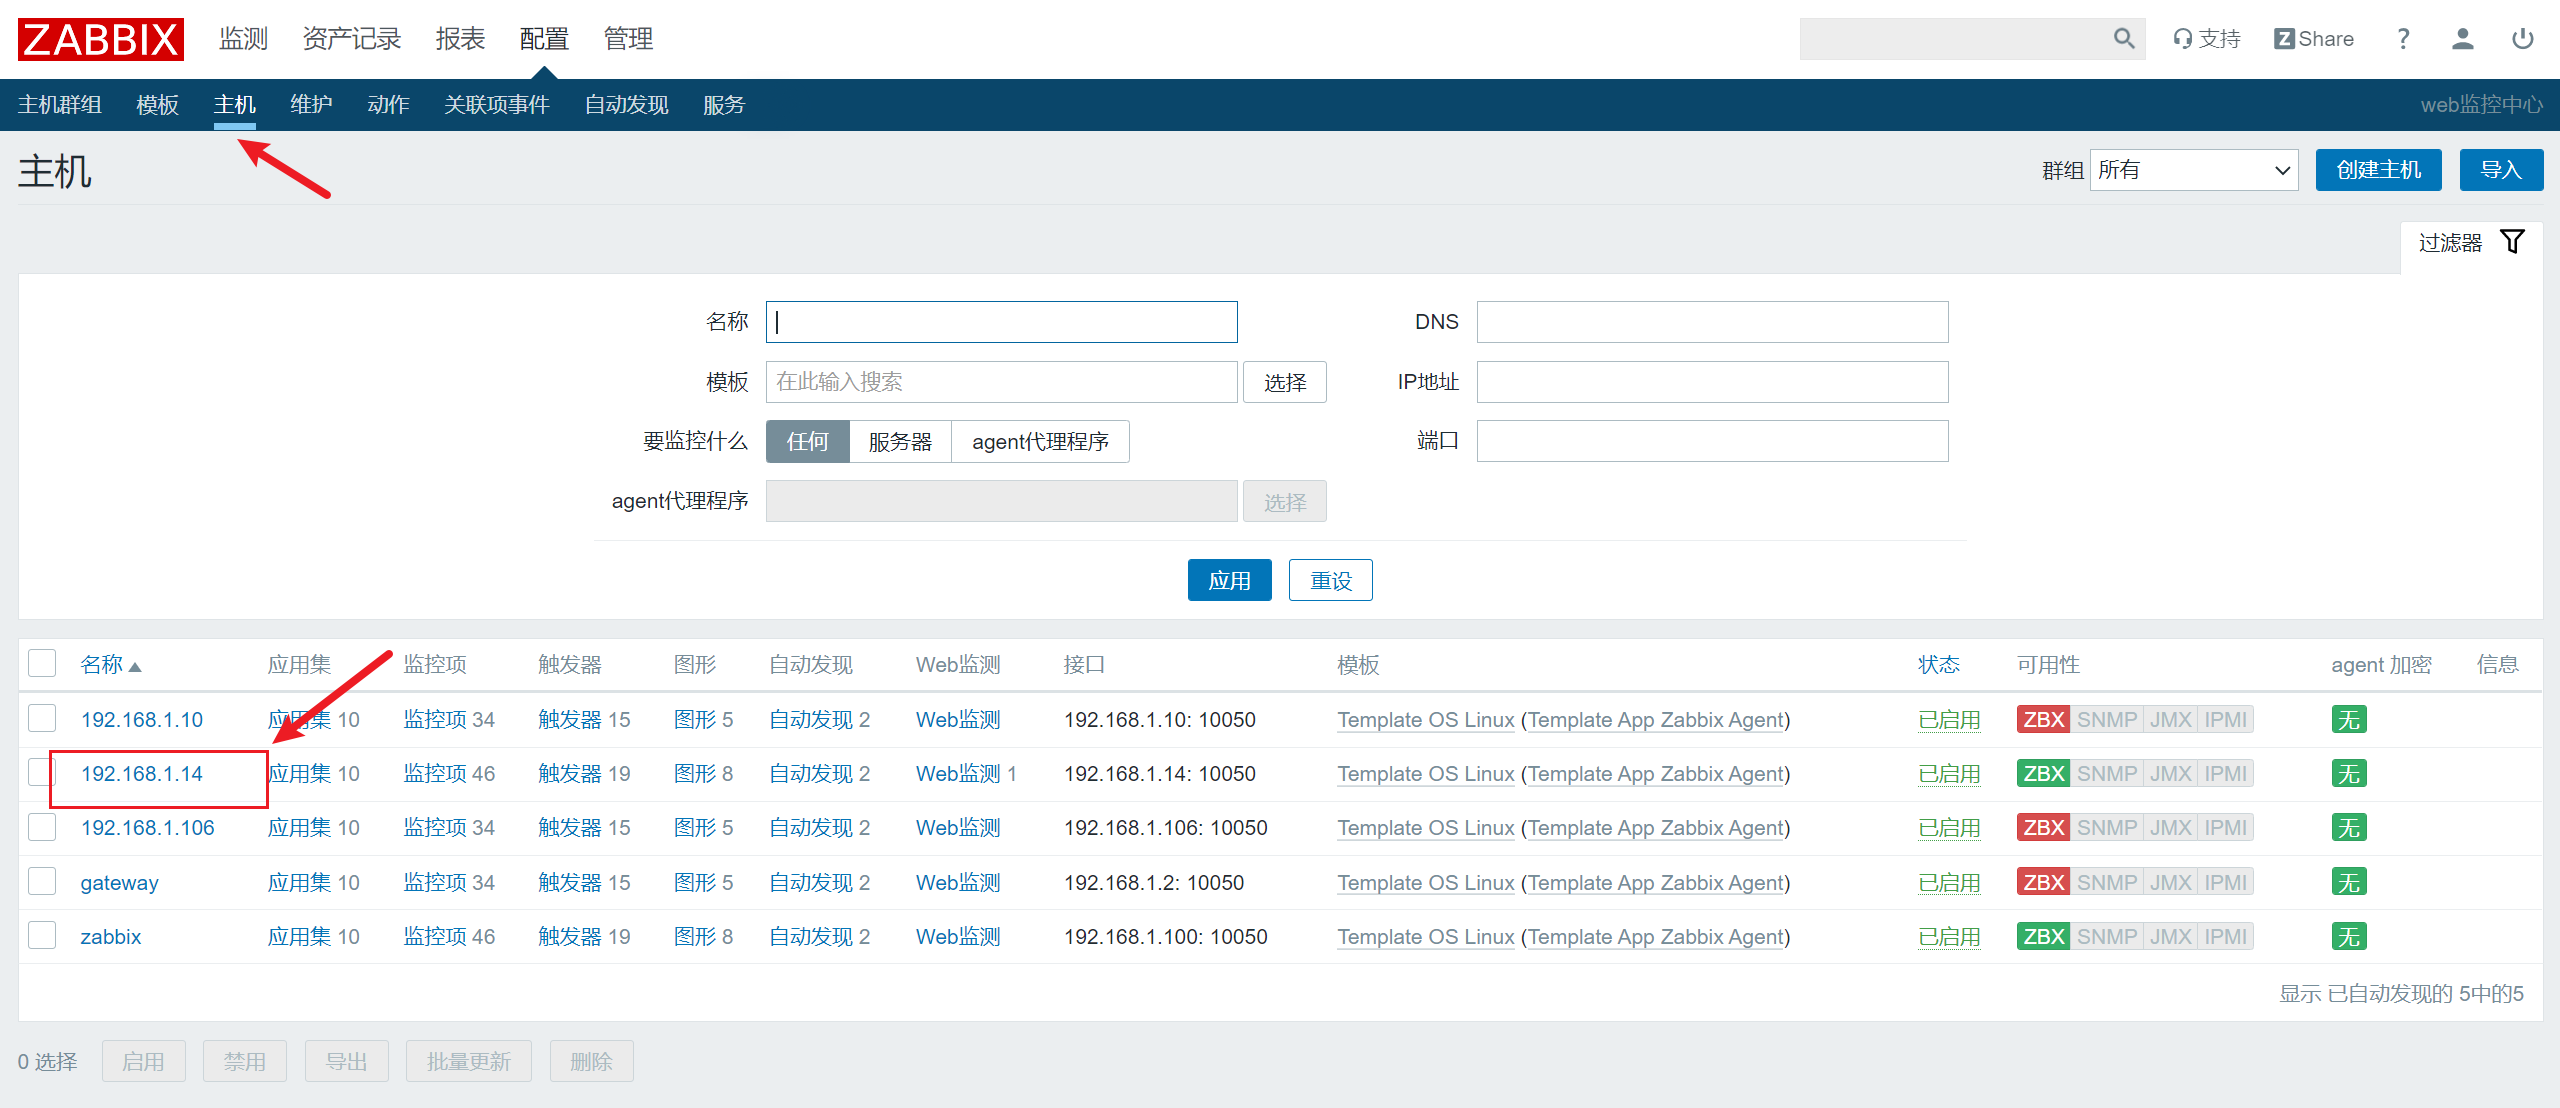
Task: Open the 群组 所有 dropdown
Action: [x=2194, y=170]
